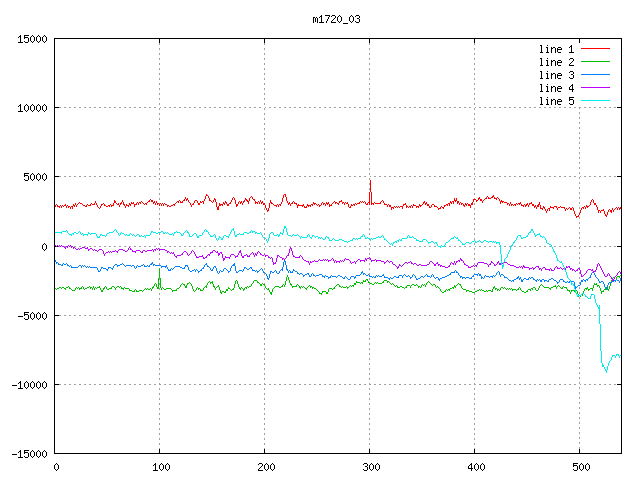Click the x-axis label 200

tap(265, 467)
